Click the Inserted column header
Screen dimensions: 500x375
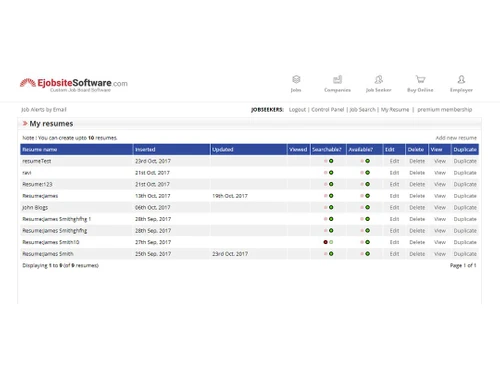pyautogui.click(x=171, y=149)
